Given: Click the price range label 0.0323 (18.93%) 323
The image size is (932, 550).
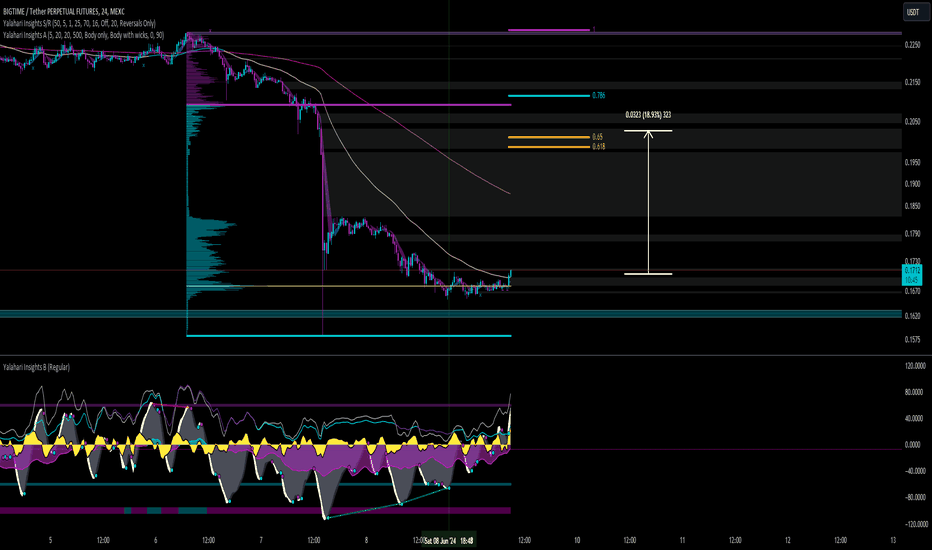Looking at the screenshot, I should [648, 115].
